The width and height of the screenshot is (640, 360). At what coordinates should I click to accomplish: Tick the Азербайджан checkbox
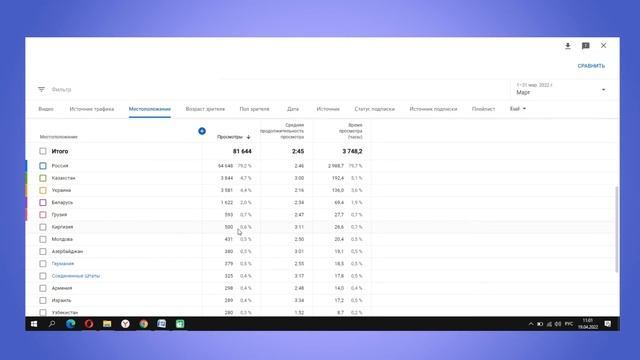point(43,251)
